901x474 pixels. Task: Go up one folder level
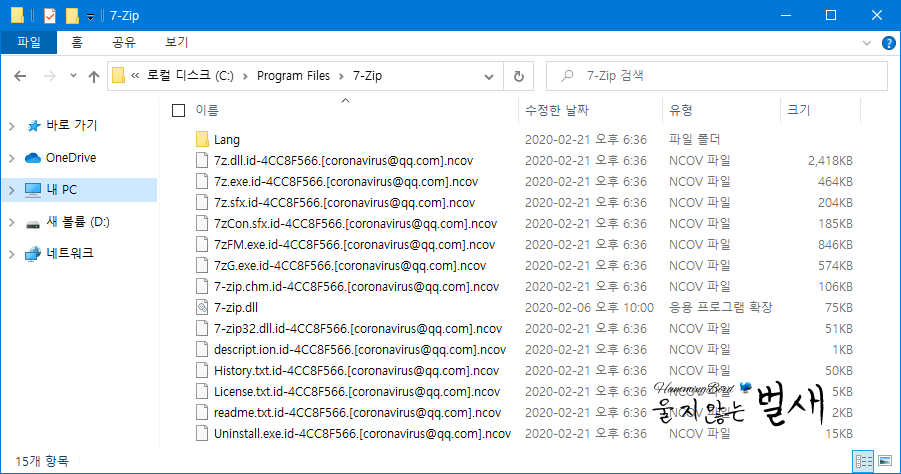(94, 76)
